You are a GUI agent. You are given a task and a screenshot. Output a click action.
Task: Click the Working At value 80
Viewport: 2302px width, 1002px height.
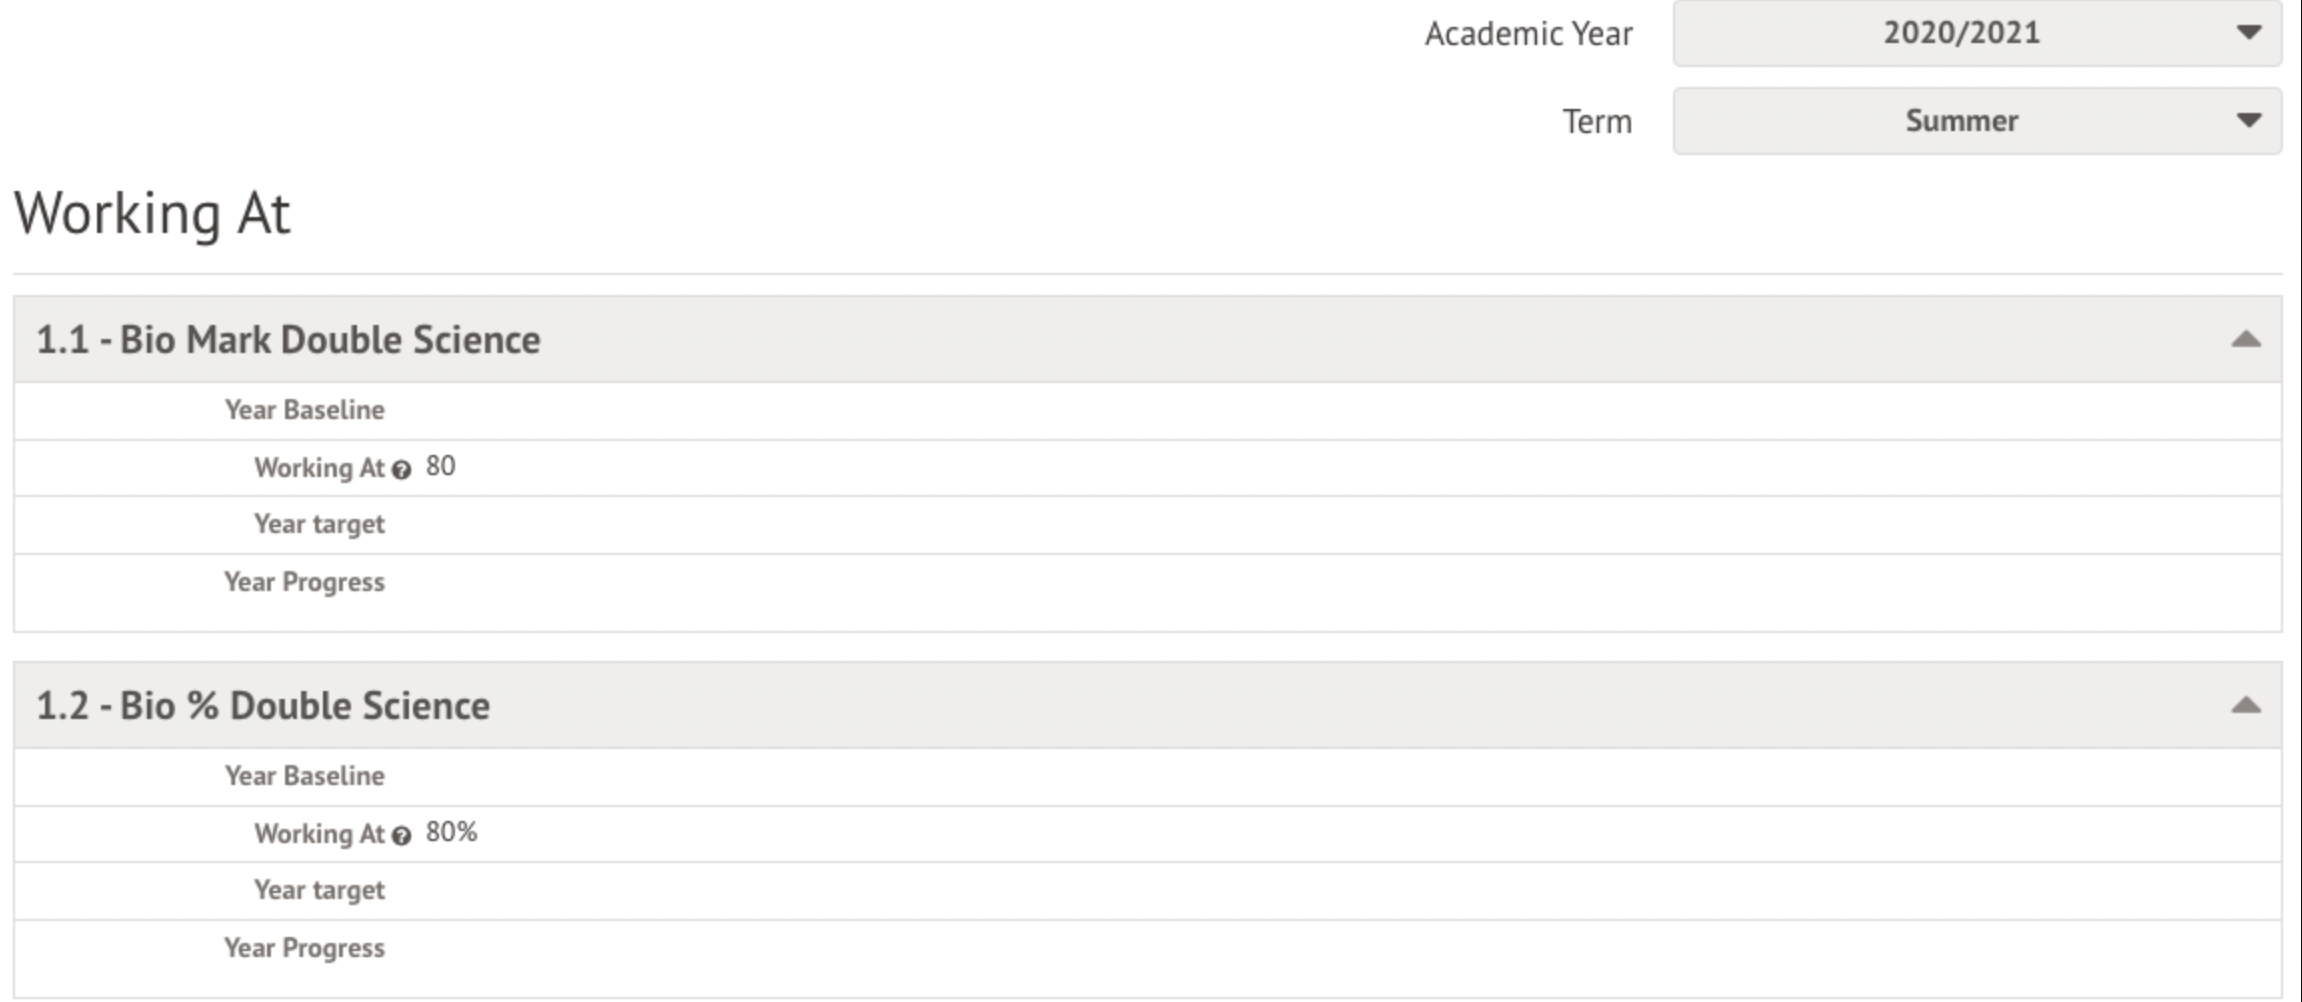[440, 467]
